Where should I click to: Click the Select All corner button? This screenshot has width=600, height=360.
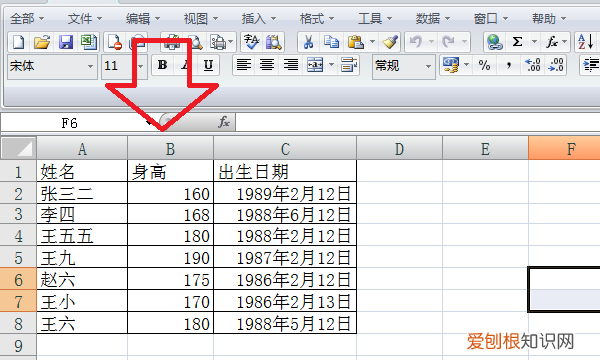18,148
